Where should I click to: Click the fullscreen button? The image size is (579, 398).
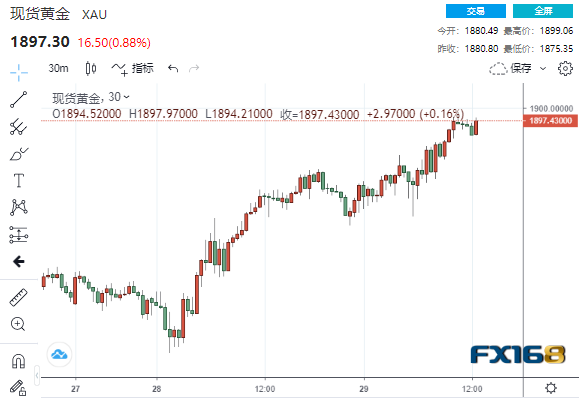click(543, 11)
